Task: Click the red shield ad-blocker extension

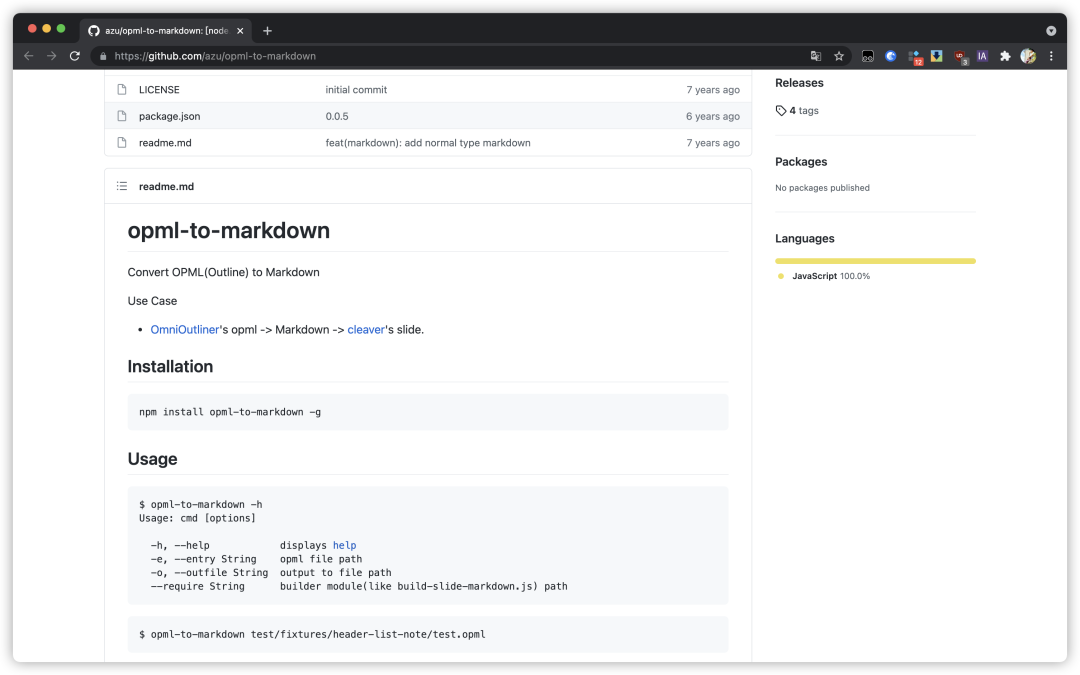Action: (959, 56)
